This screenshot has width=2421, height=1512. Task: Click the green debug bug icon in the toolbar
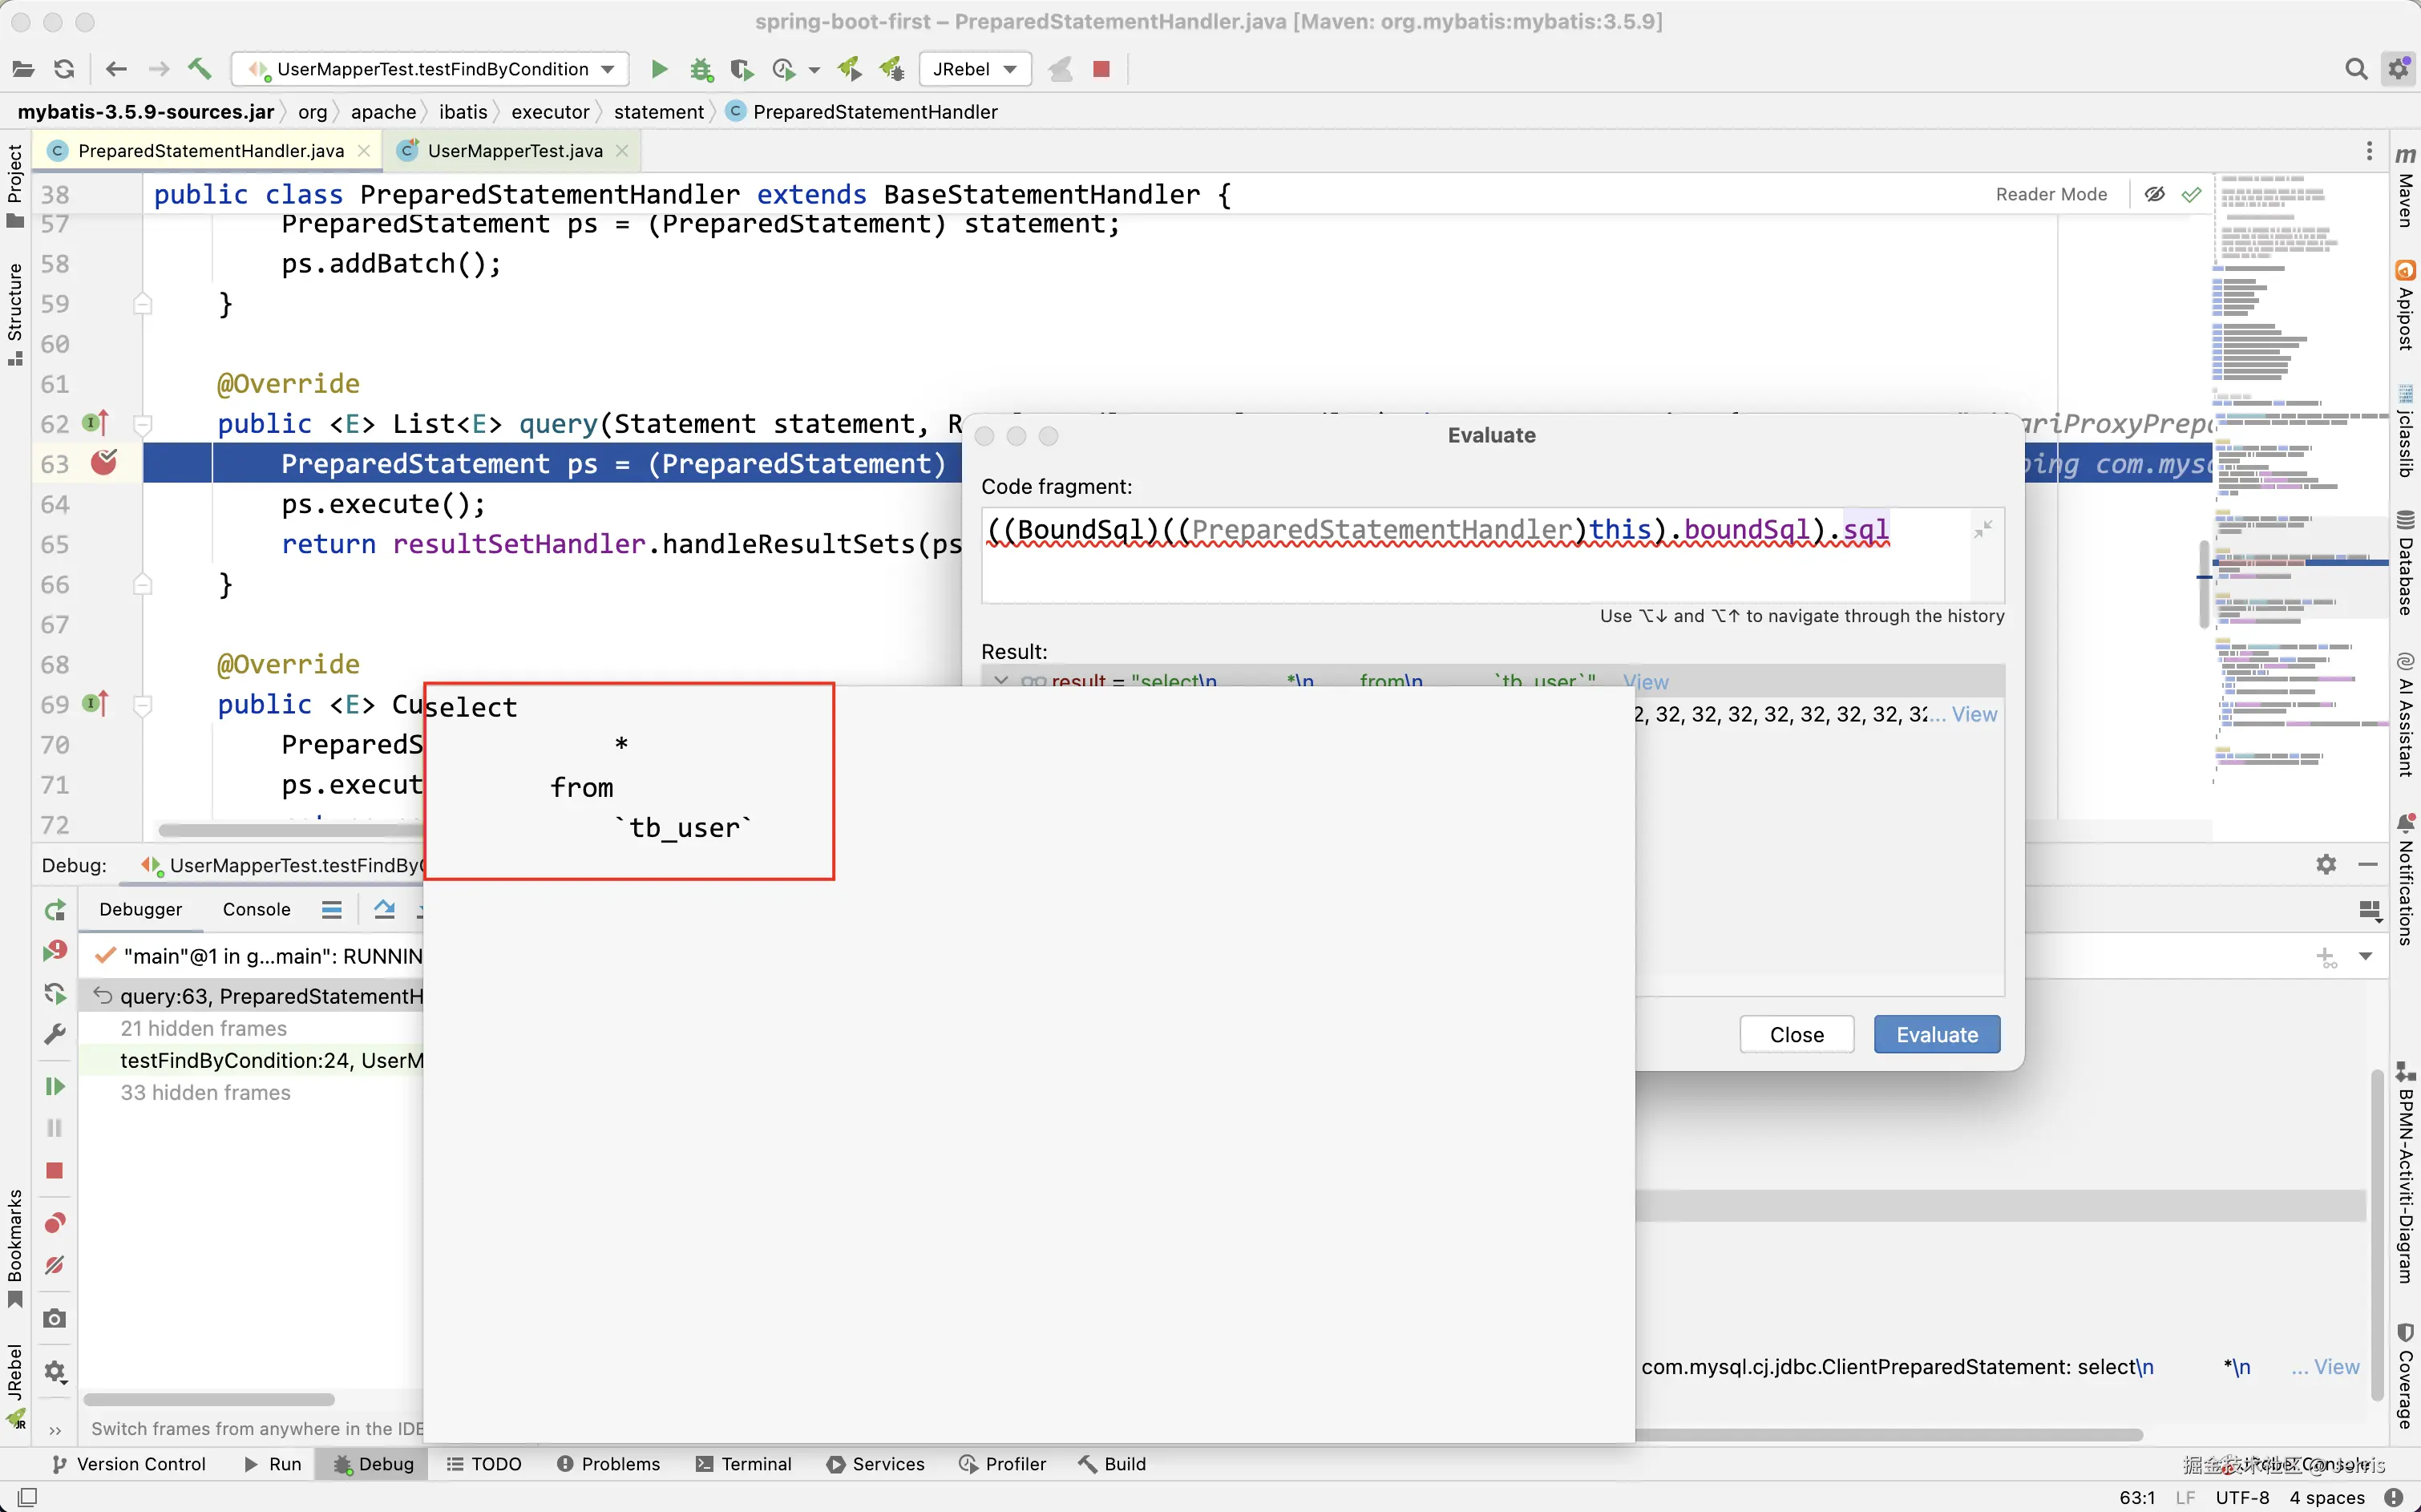(701, 69)
